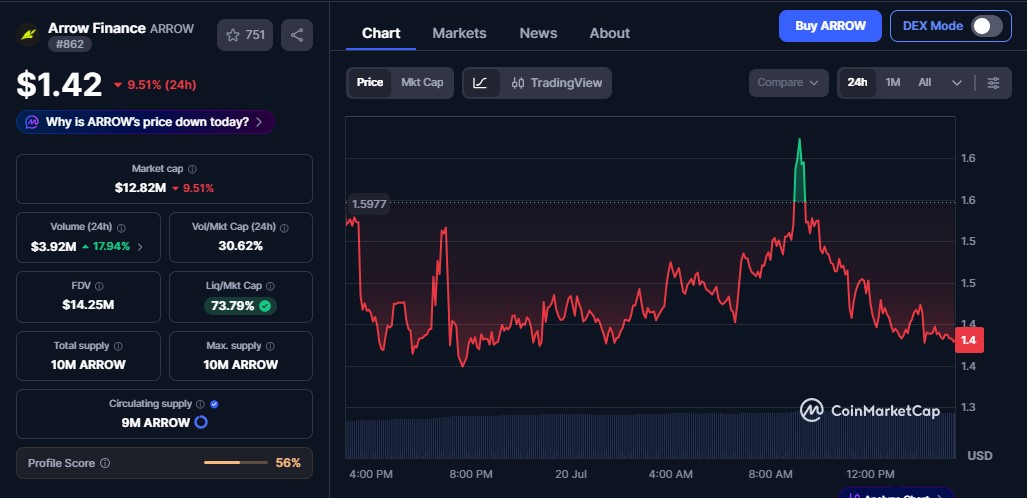Click the USD currency label
Viewport: 1027px width, 498px height.
(980, 455)
